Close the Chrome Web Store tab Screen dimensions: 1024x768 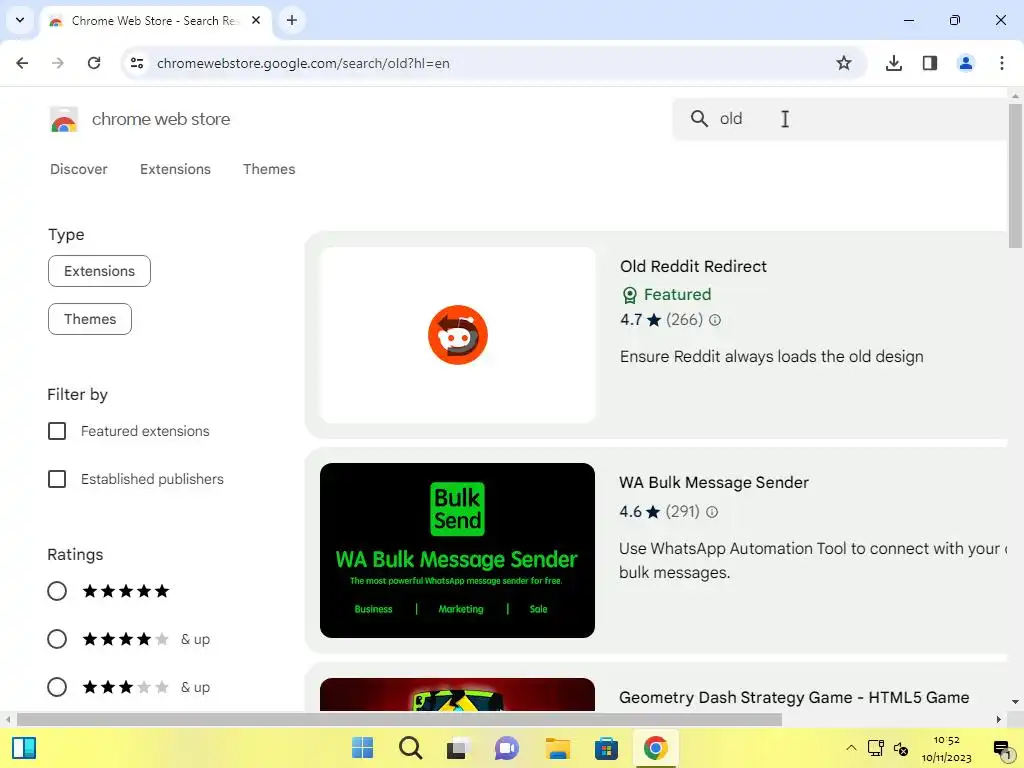pos(256,20)
